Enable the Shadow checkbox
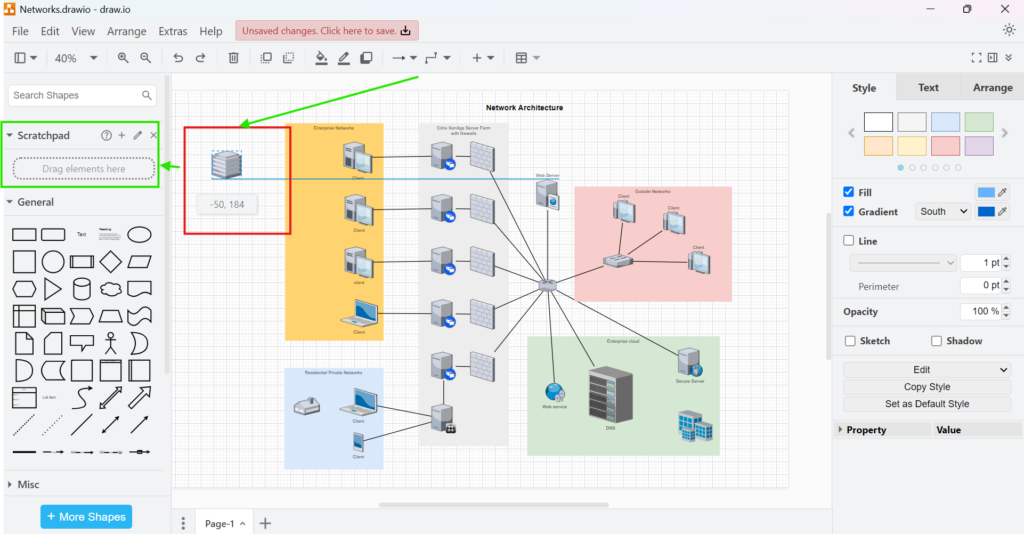This screenshot has width=1024, height=534. 936,341
